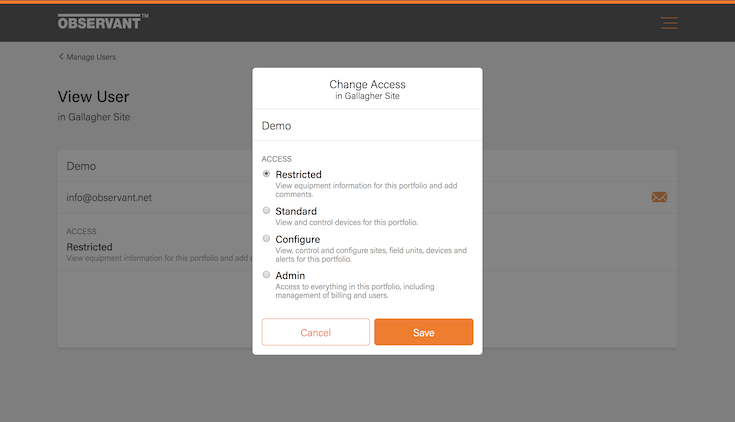Image resolution: width=735 pixels, height=422 pixels.
Task: Click the orange envelope email icon
Action: pyautogui.click(x=659, y=197)
